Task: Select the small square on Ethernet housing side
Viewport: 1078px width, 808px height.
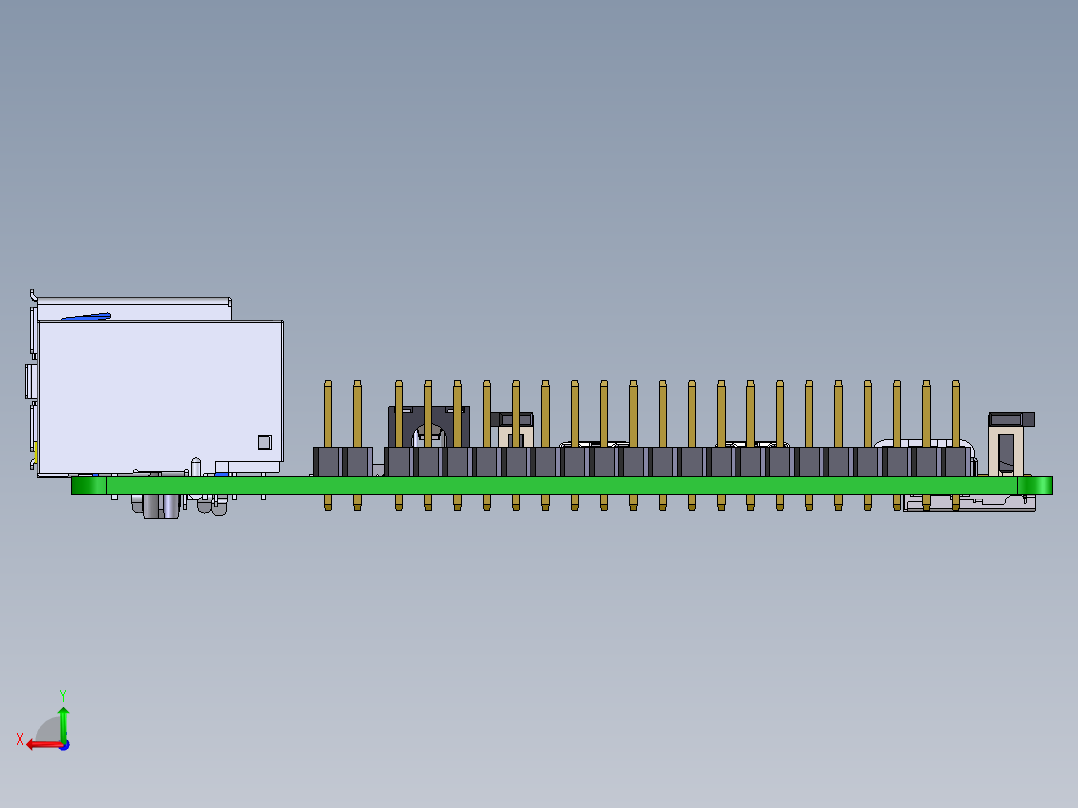Action: click(265, 442)
